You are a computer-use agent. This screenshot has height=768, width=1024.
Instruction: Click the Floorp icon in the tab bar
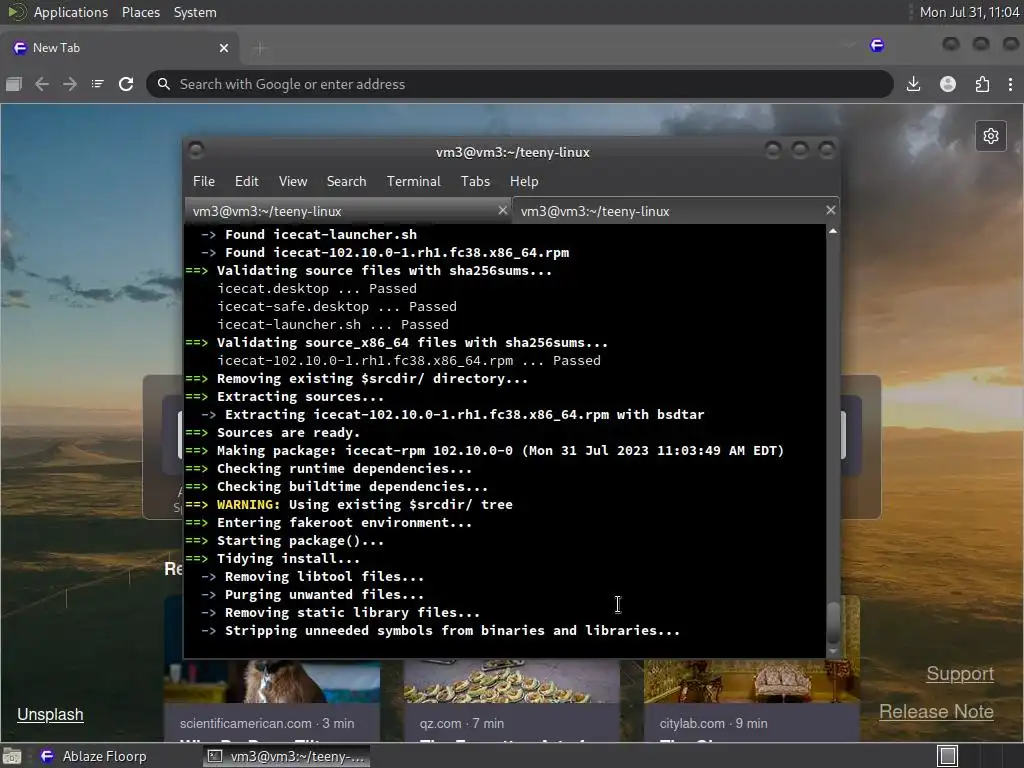pos(877,45)
